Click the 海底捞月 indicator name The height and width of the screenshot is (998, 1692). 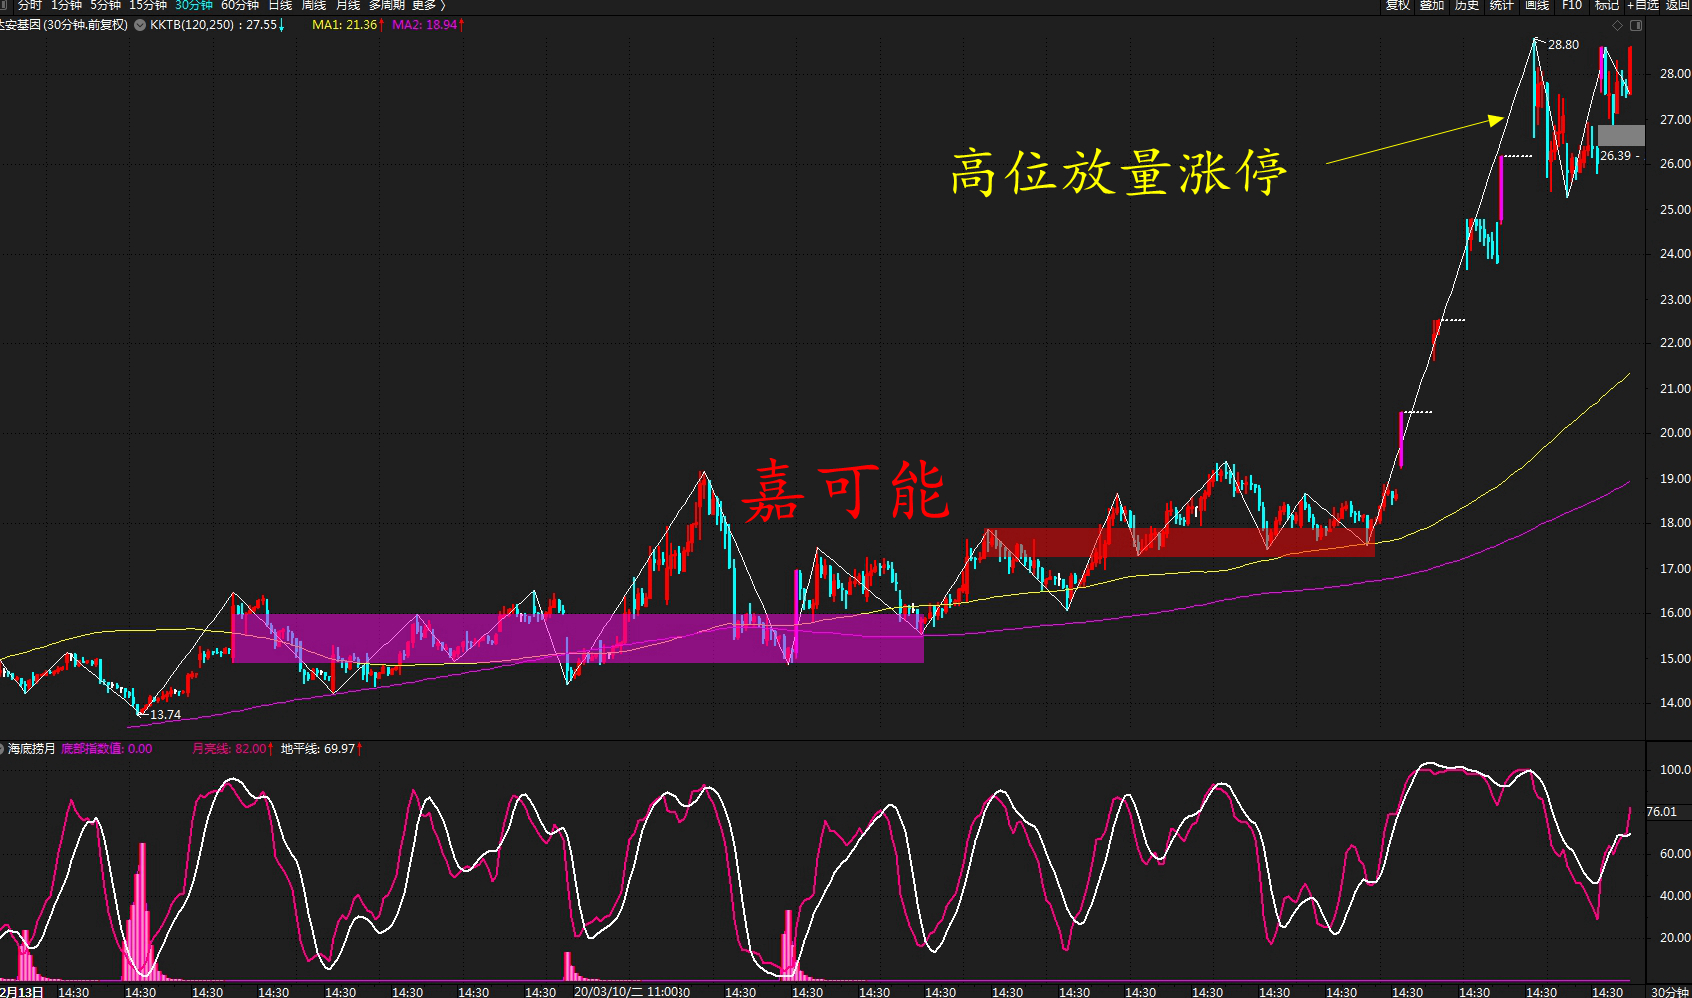point(32,748)
